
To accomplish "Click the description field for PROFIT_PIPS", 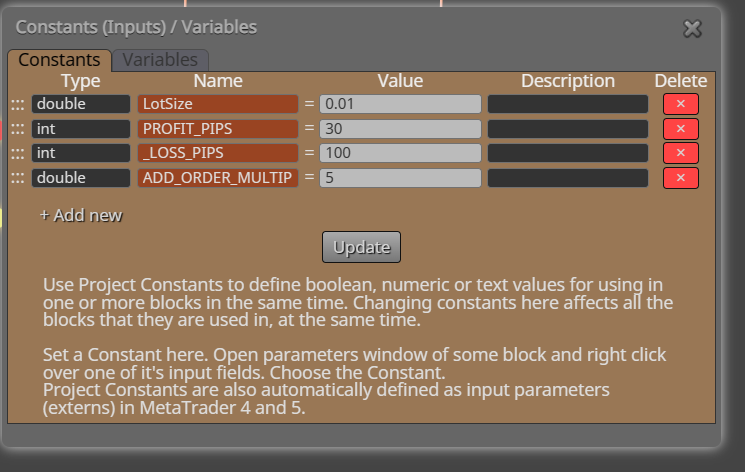I will [x=568, y=129].
